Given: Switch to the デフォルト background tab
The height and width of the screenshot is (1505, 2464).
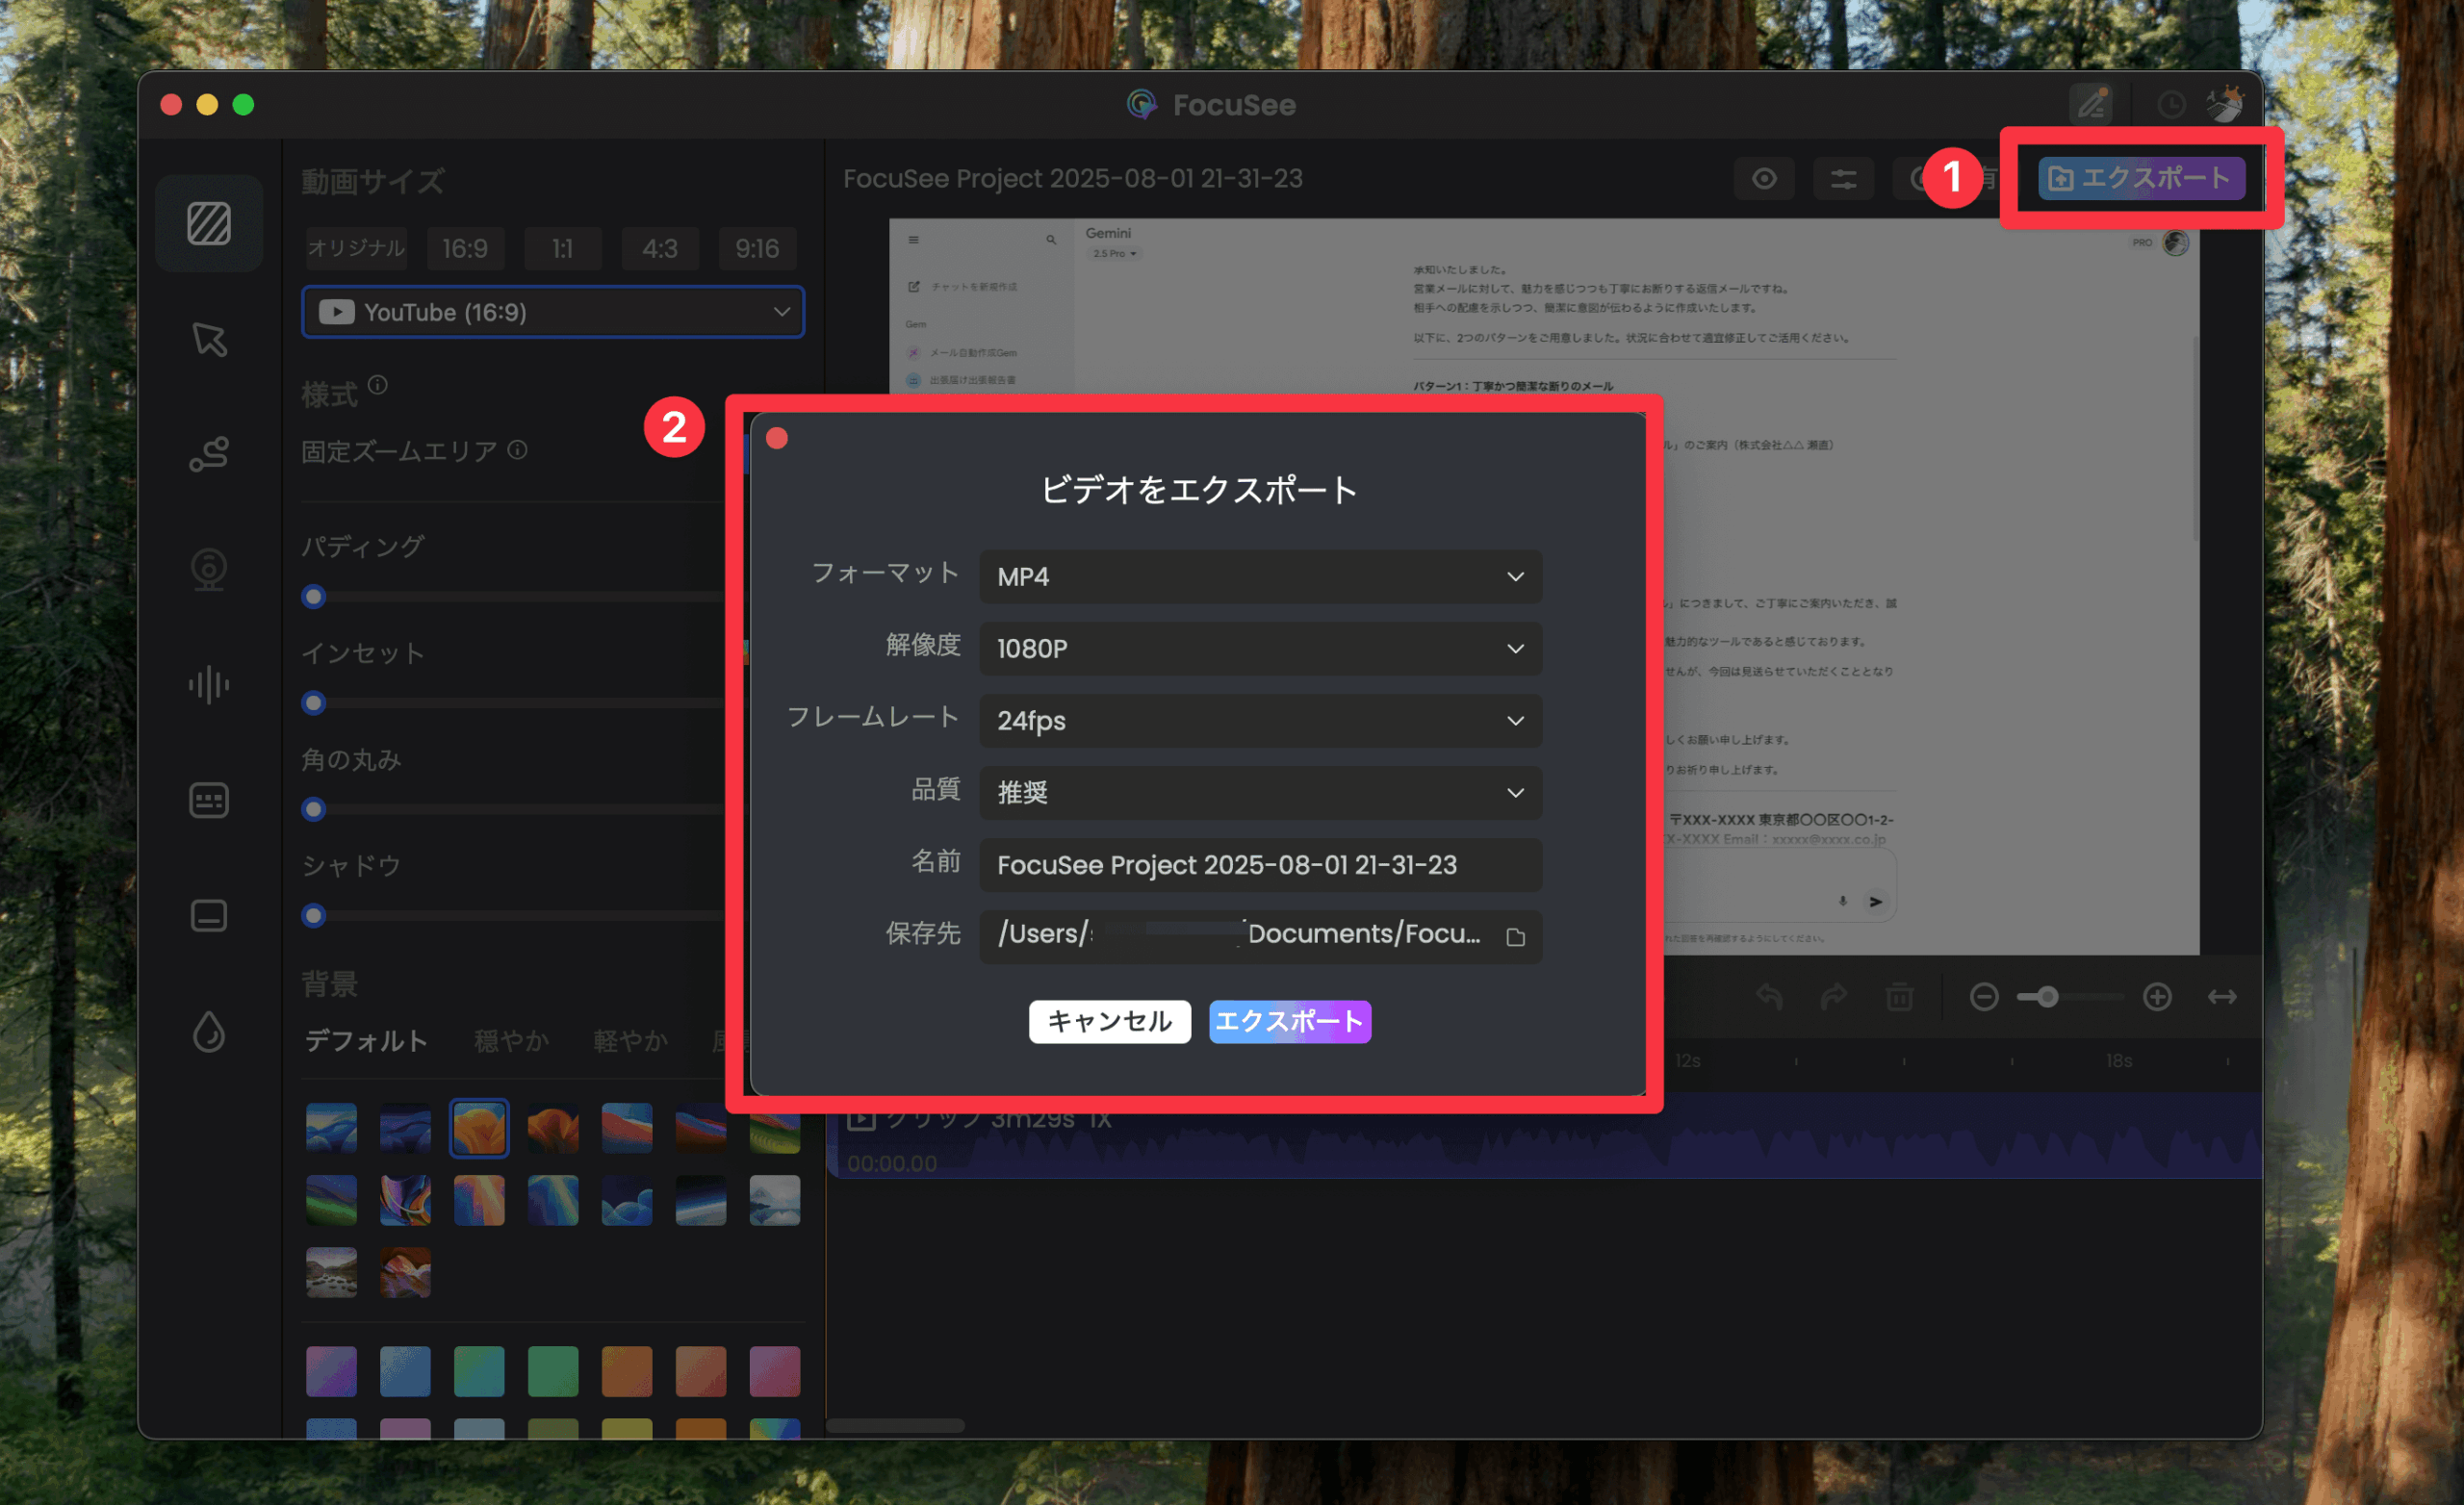Looking at the screenshot, I should click(366, 1041).
